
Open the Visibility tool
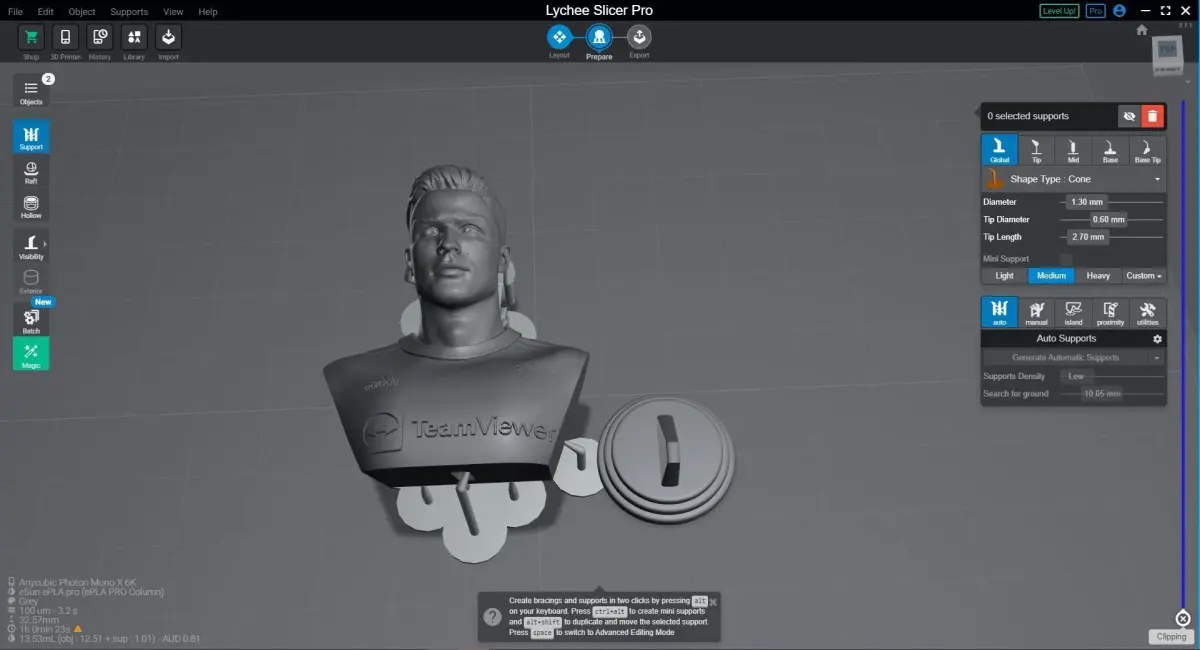coord(31,246)
